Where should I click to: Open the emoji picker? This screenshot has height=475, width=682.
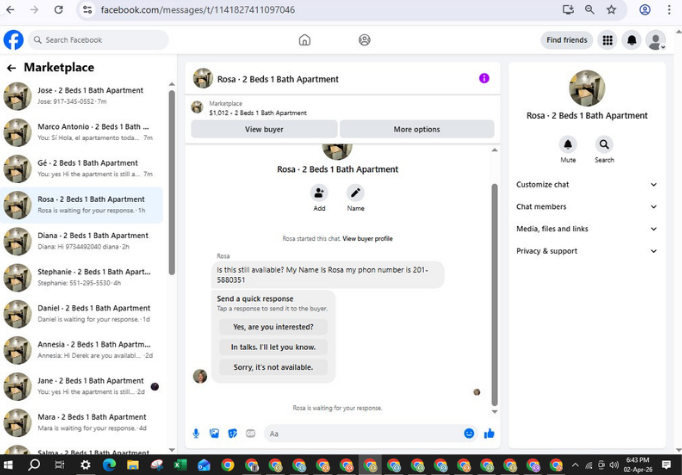pos(469,433)
